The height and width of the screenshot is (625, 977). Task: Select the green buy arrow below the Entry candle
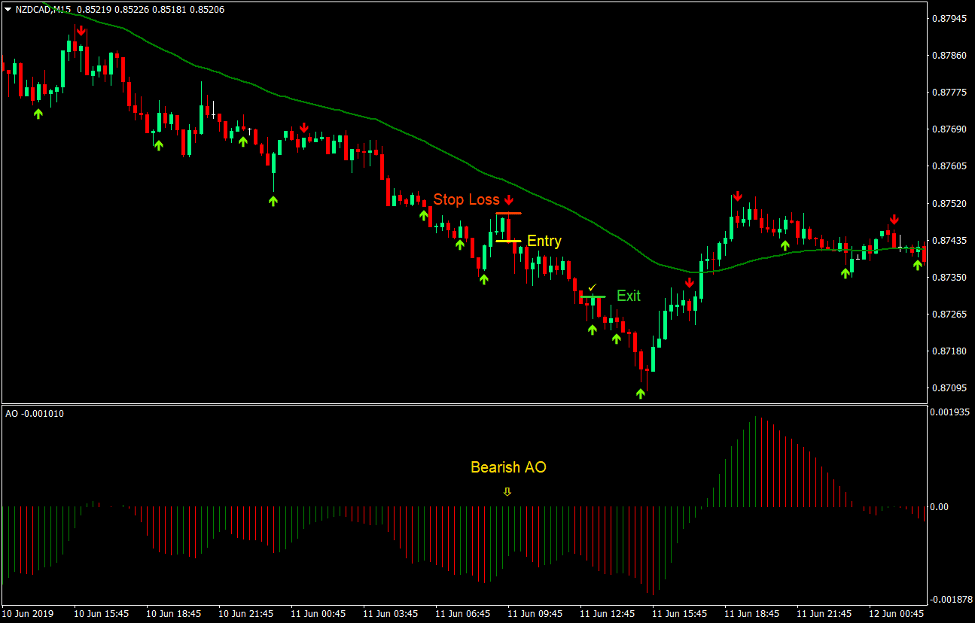tap(485, 281)
